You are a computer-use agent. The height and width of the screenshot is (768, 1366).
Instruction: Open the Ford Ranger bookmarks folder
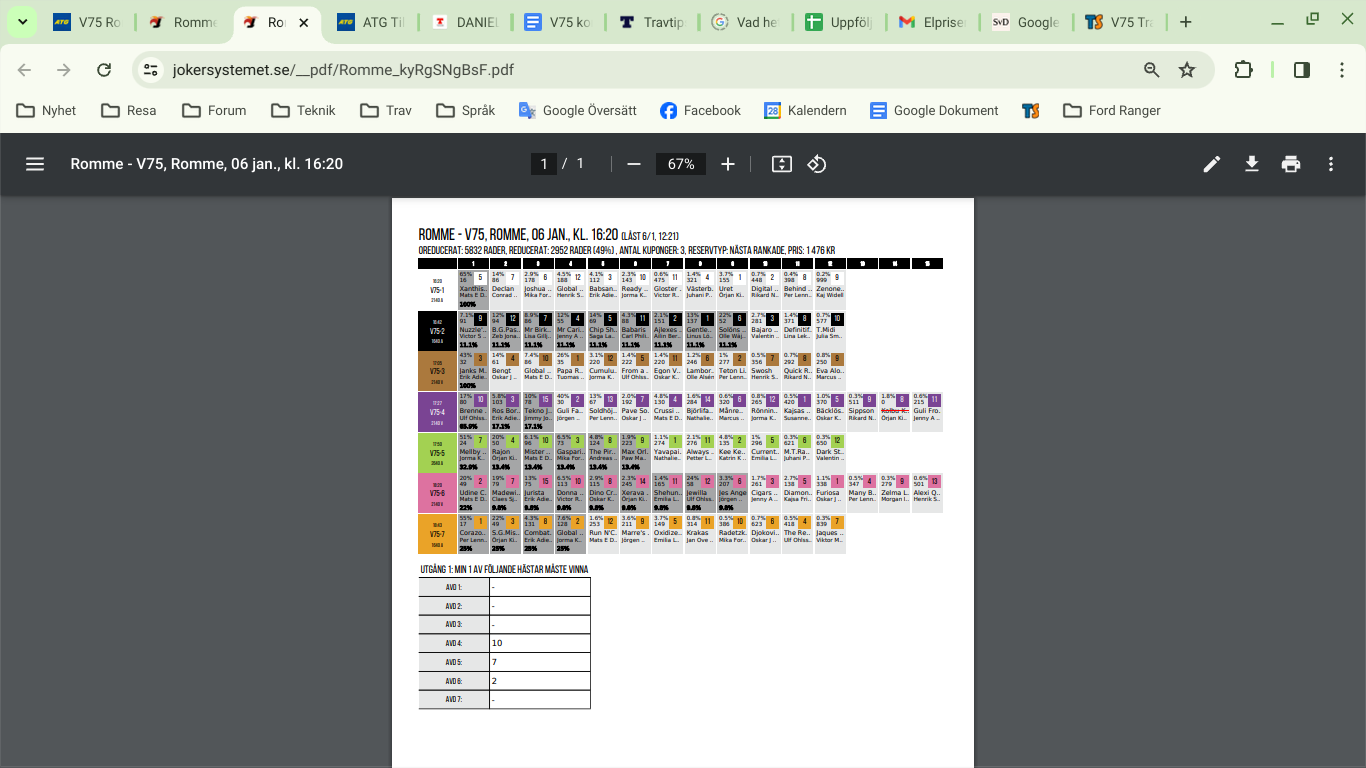tap(1112, 110)
